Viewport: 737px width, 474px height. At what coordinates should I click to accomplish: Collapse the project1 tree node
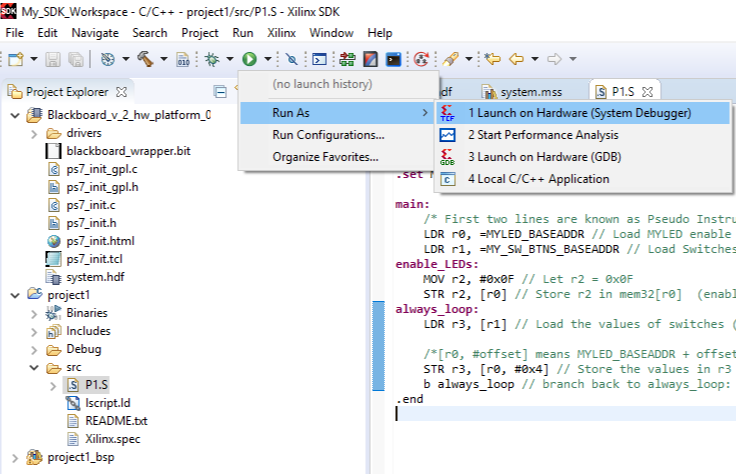click(x=15, y=295)
